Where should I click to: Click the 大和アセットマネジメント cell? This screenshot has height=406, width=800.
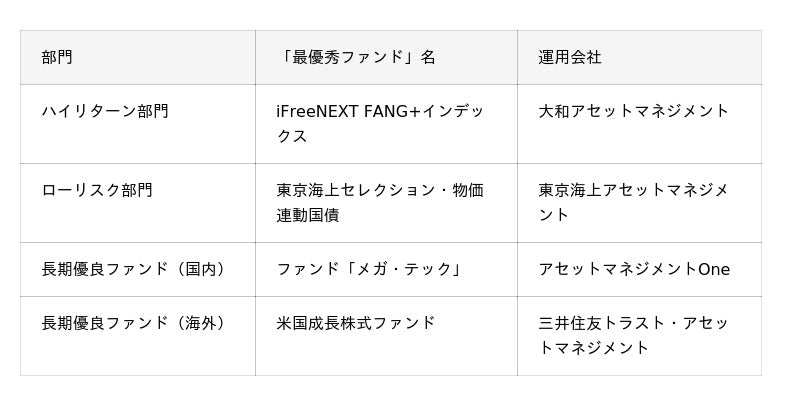[634, 111]
